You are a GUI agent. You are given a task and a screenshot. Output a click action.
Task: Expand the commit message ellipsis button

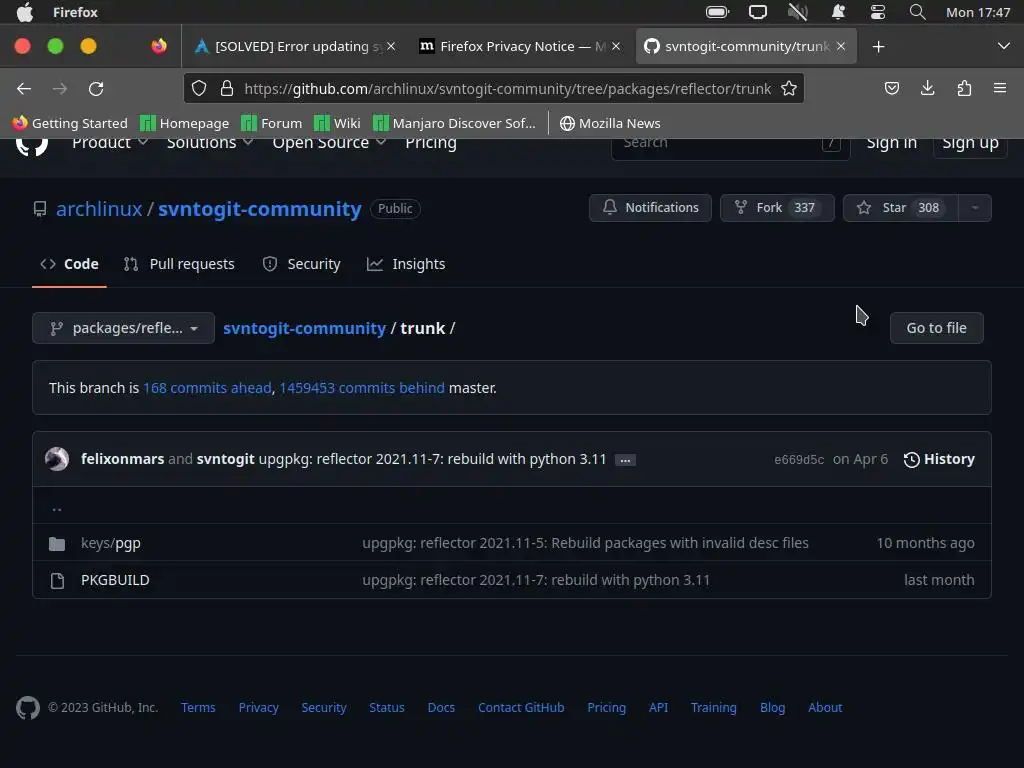(625, 460)
